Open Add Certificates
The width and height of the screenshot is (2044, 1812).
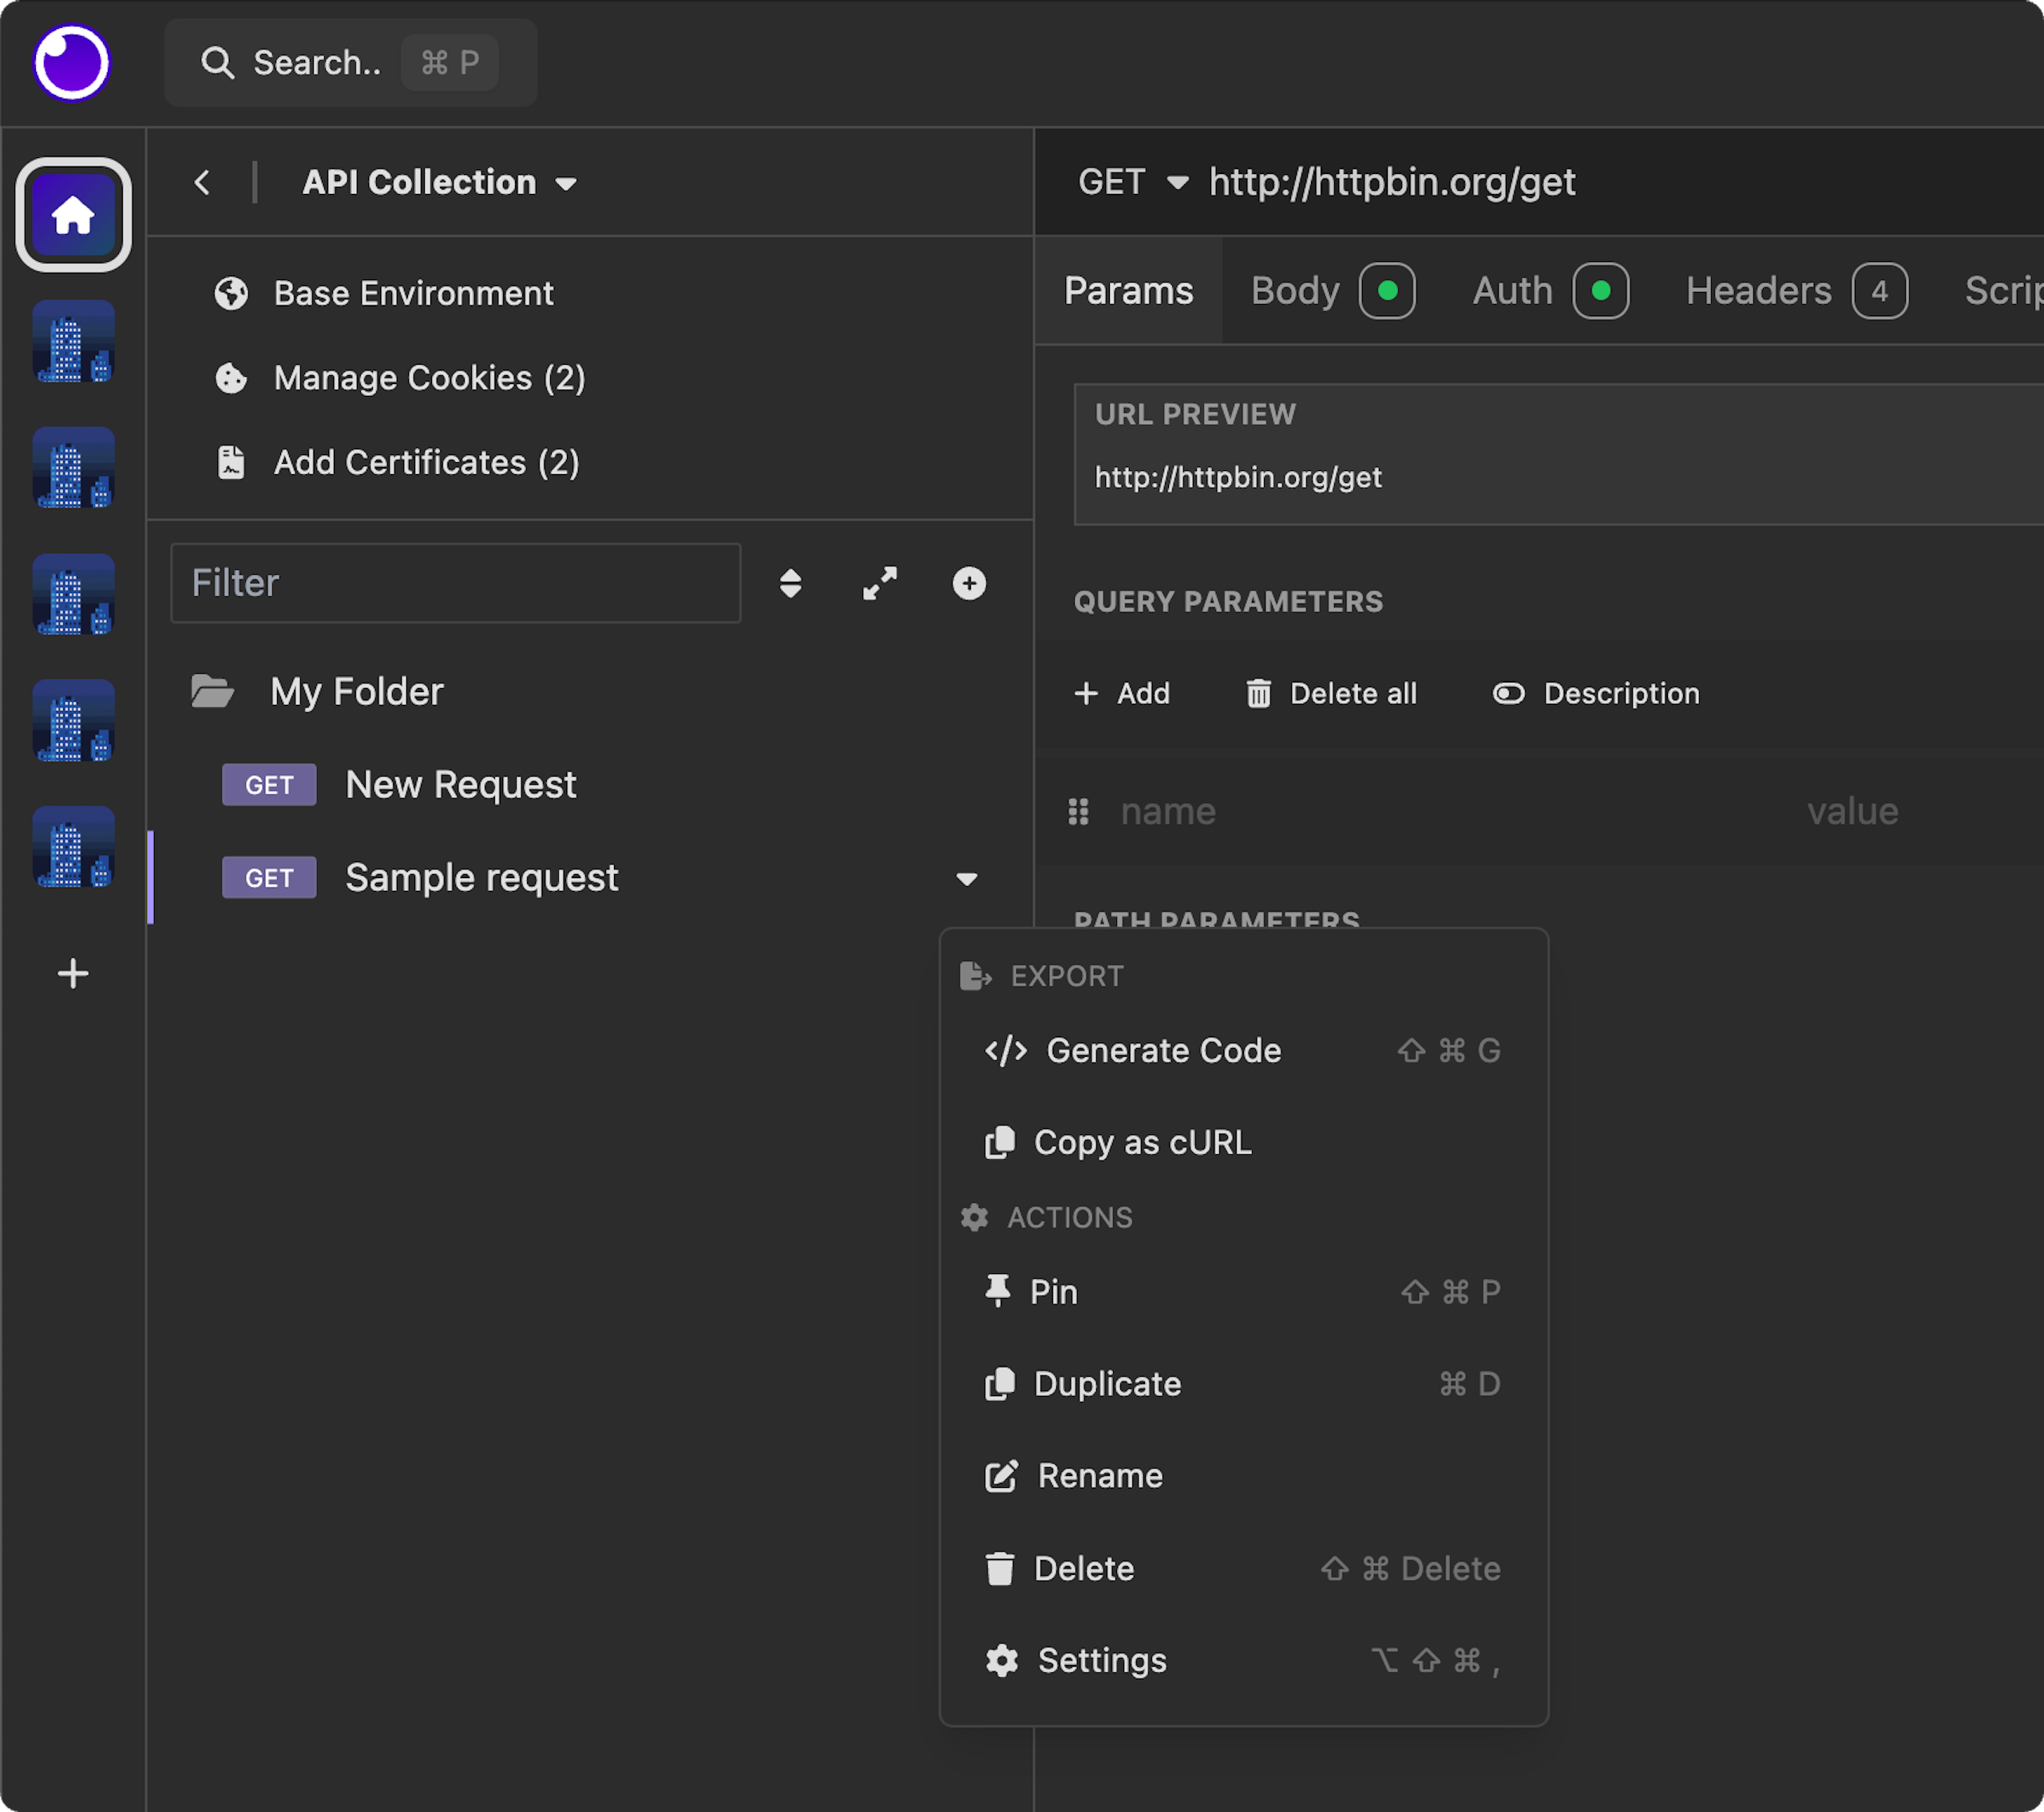[x=426, y=463]
